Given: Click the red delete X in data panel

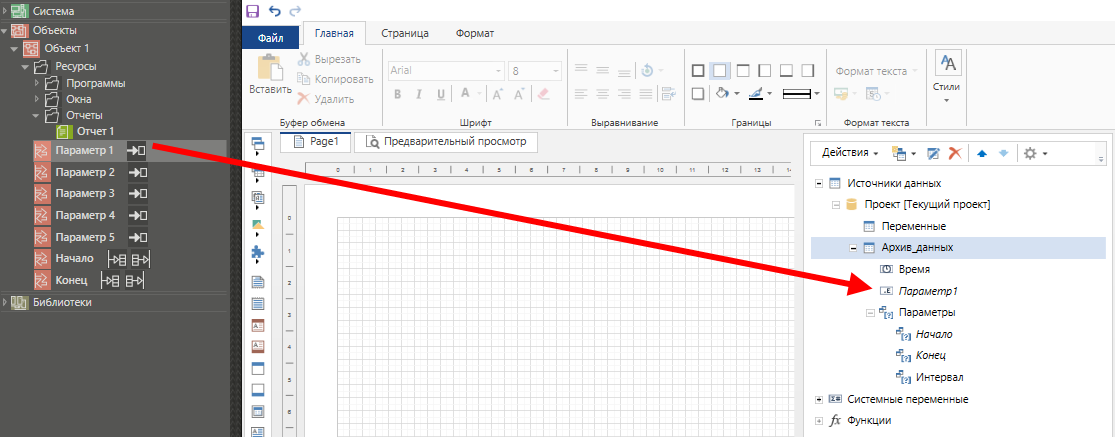Looking at the screenshot, I should coord(955,153).
